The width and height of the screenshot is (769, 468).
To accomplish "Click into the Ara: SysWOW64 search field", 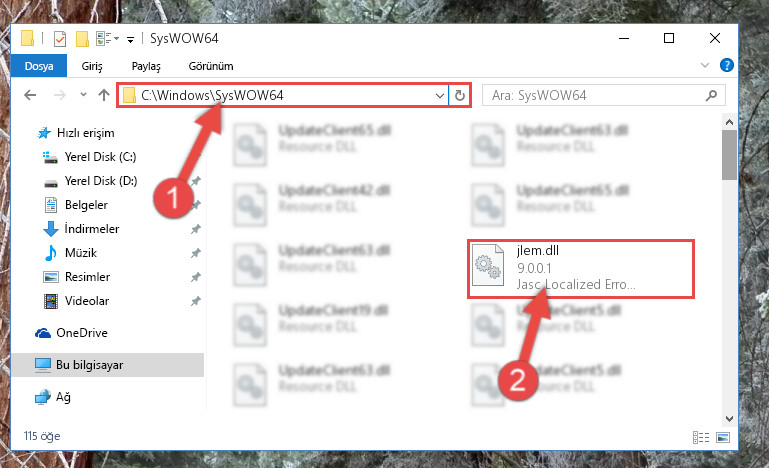I will 596,95.
